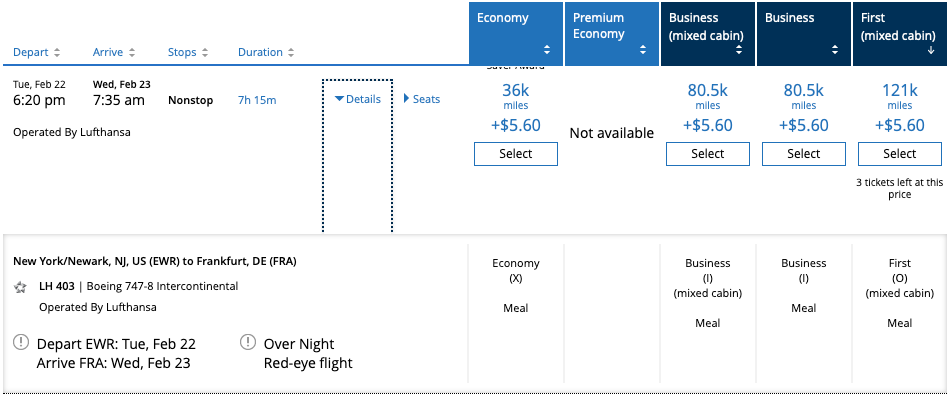
Task: Click the info icon next to Depart EWR
Action: coord(21,343)
